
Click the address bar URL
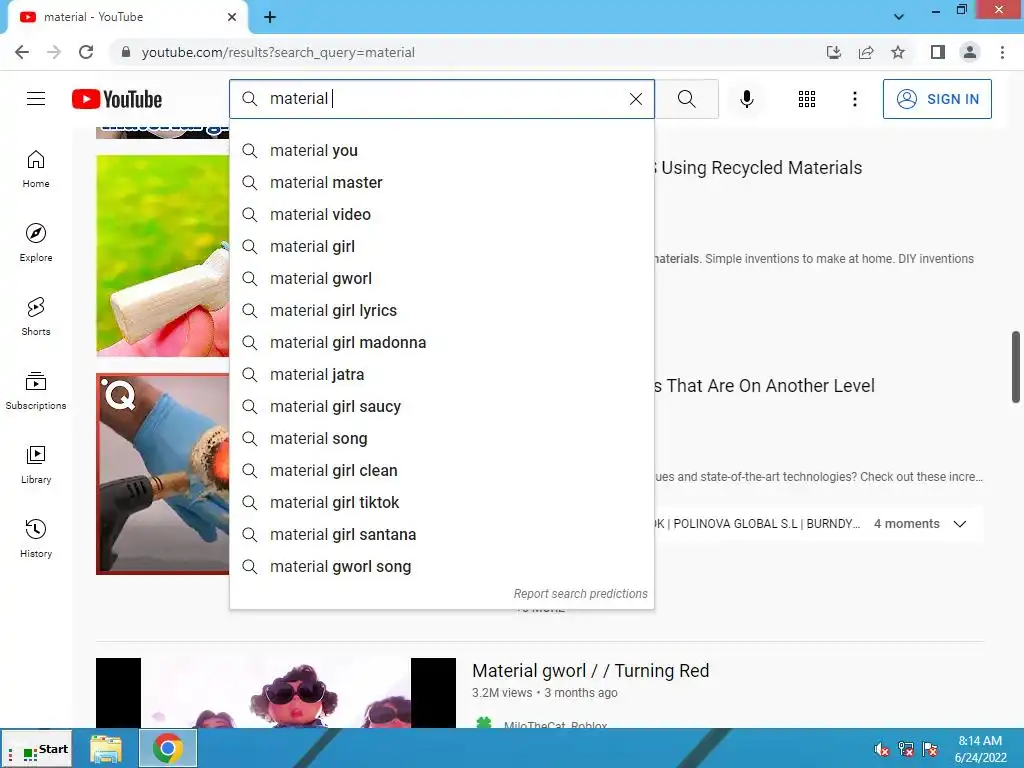tap(278, 52)
